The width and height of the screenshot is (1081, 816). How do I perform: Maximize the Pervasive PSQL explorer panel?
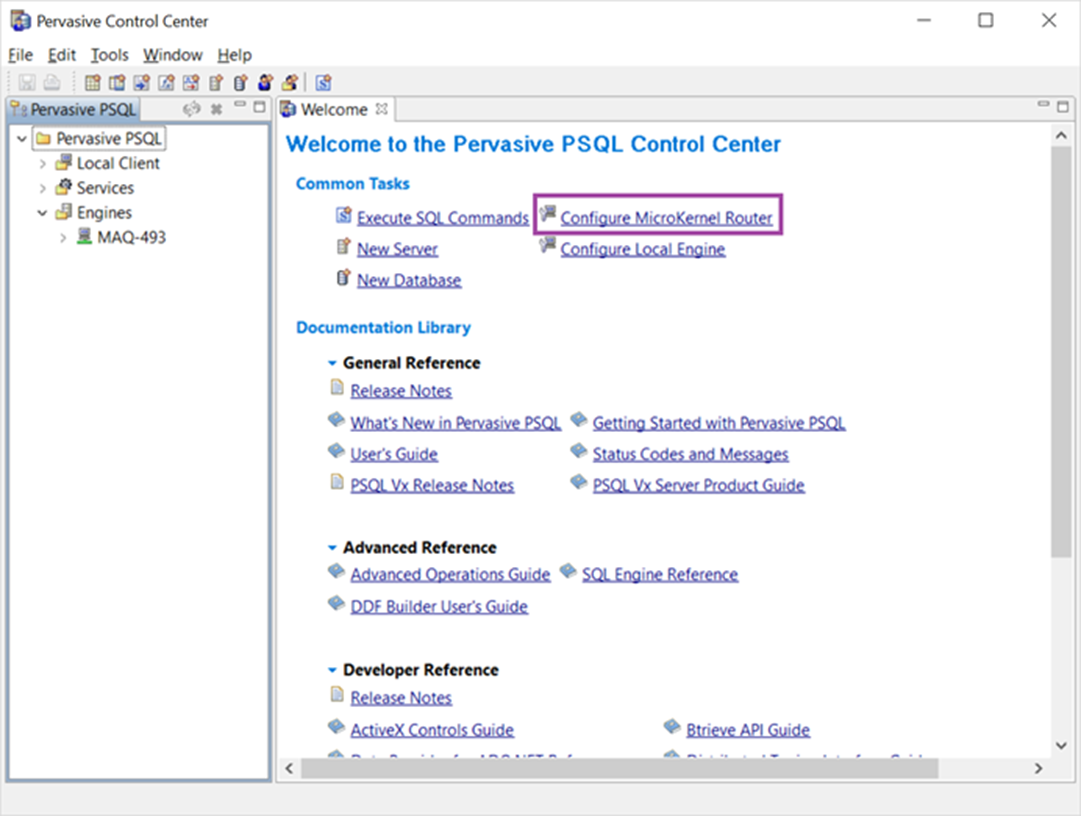point(259,107)
